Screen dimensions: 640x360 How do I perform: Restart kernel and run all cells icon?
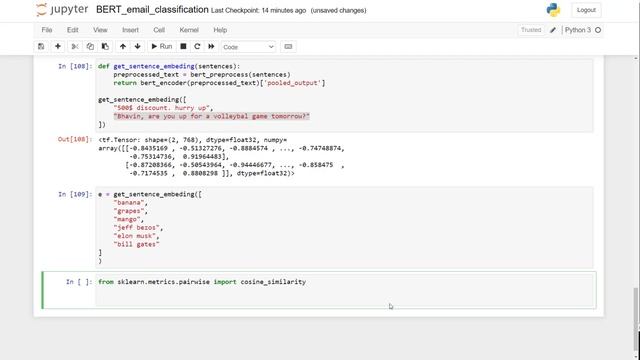(211, 47)
